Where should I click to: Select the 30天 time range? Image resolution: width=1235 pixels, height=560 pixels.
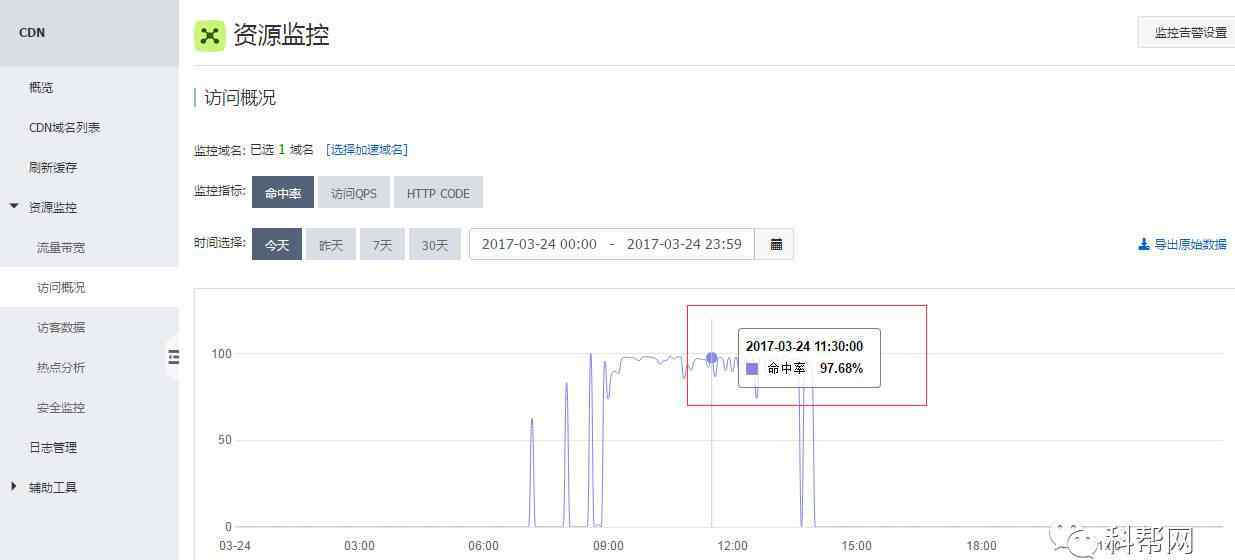[x=435, y=244]
